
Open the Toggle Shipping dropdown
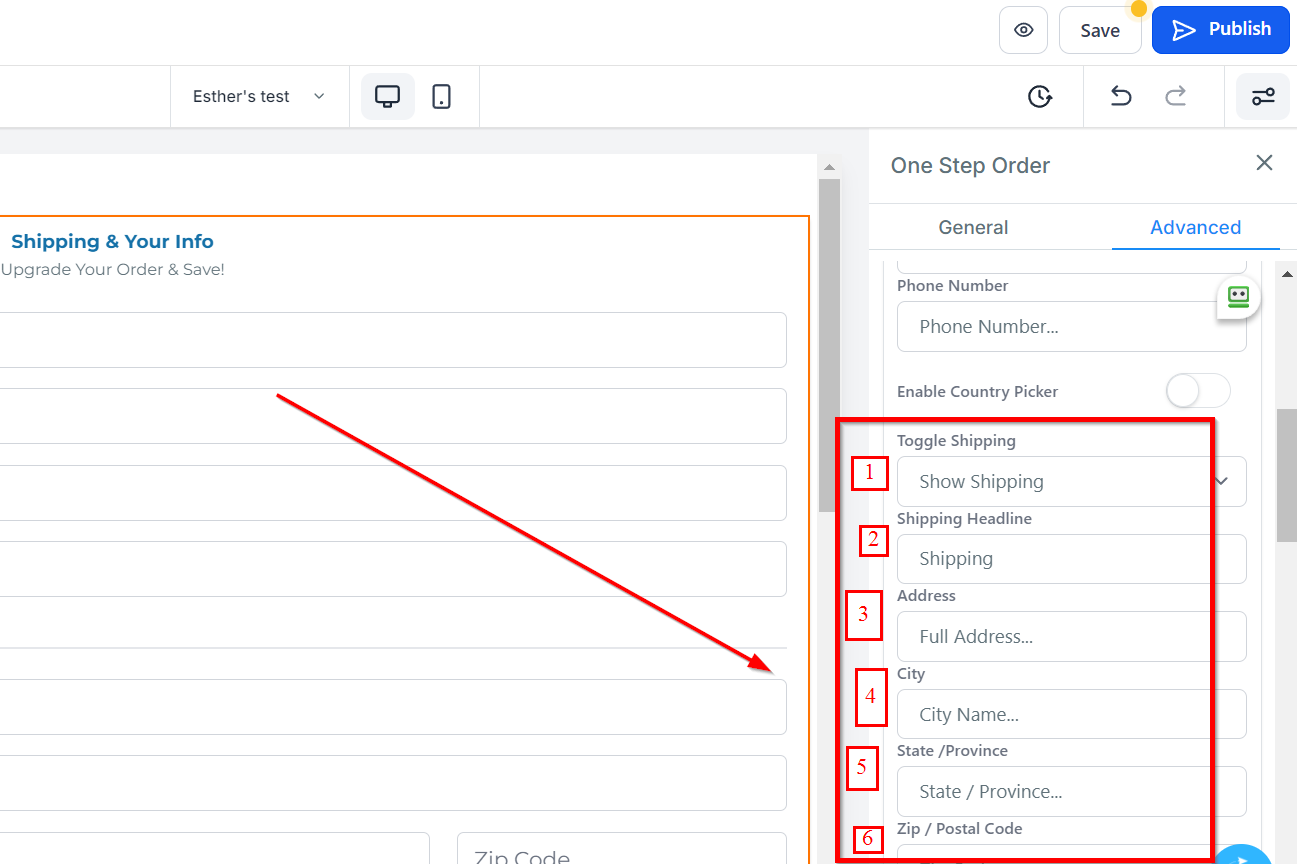[1071, 482]
